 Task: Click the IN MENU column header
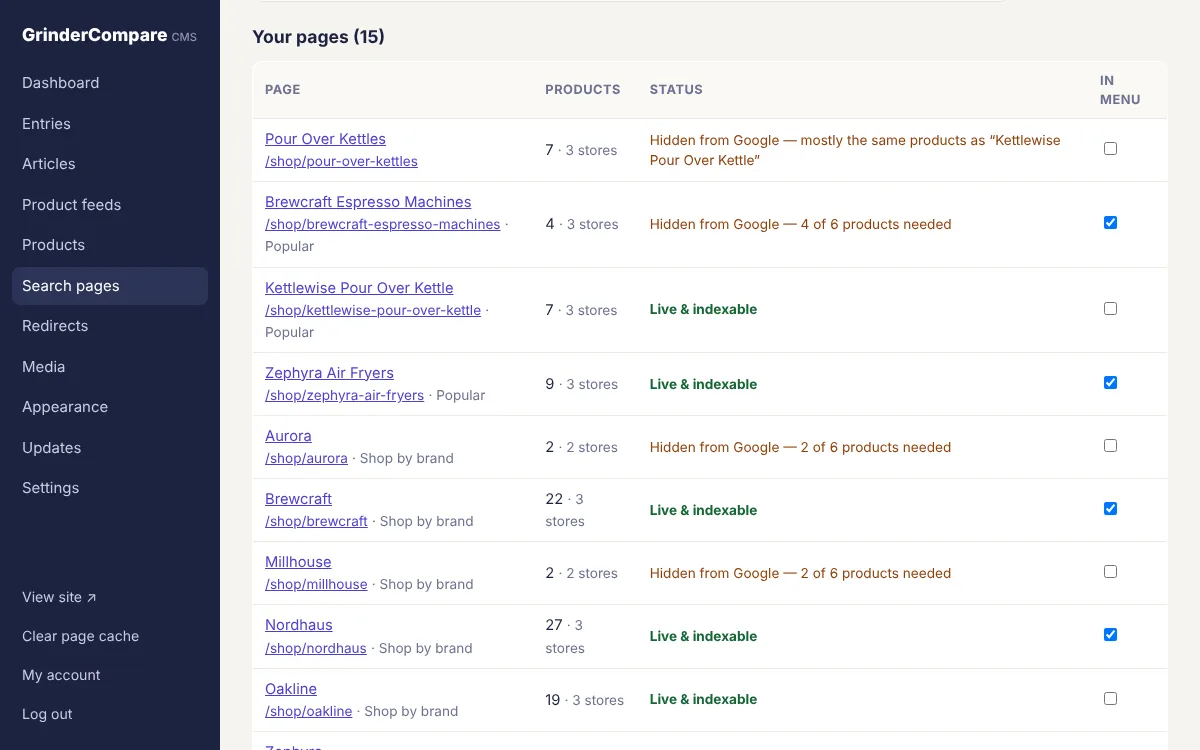[1120, 90]
